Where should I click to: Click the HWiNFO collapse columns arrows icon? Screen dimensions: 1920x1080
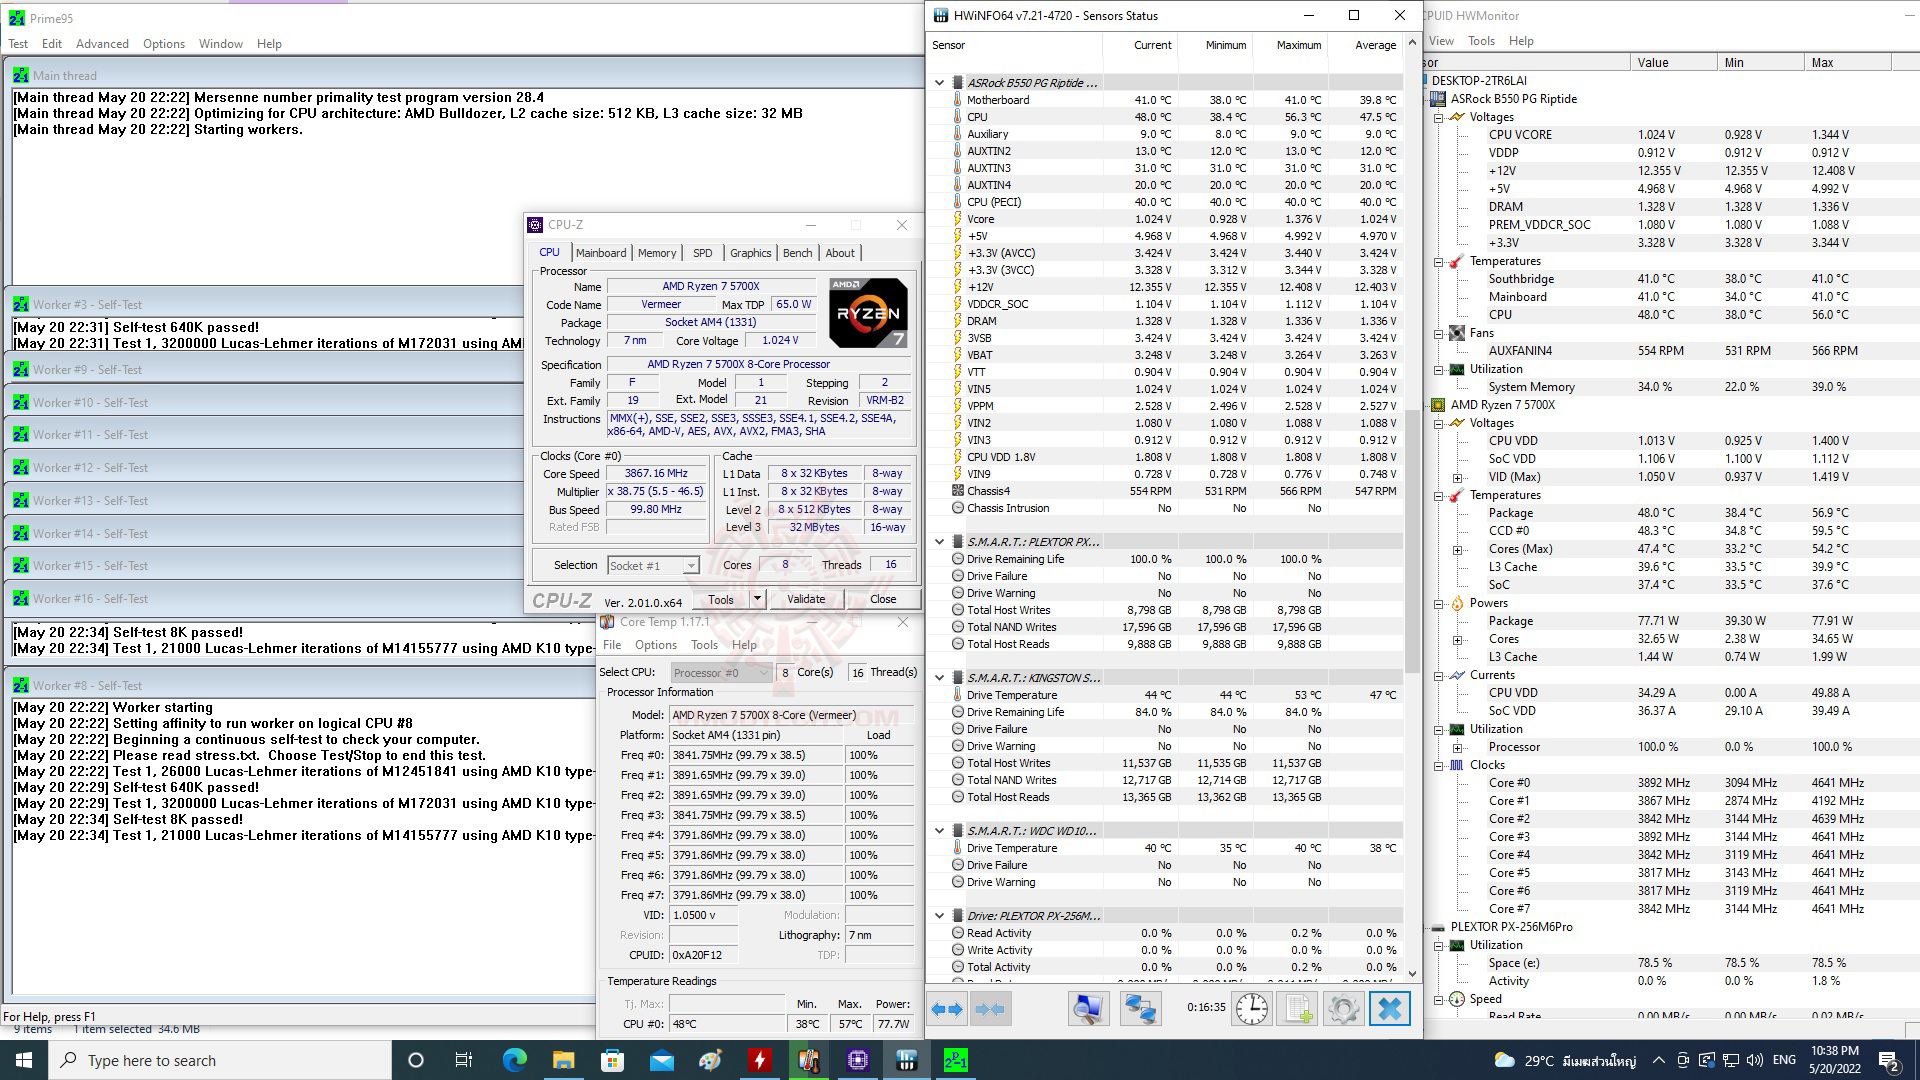989,1009
